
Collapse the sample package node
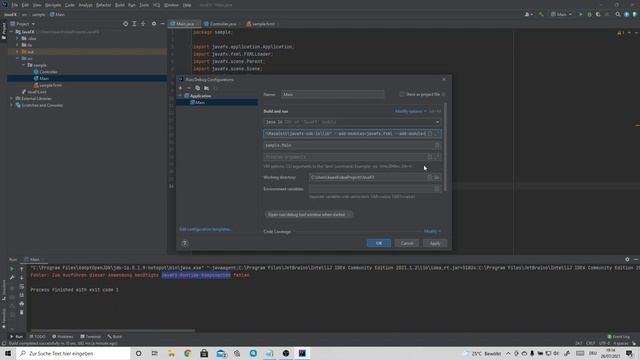point(23,65)
